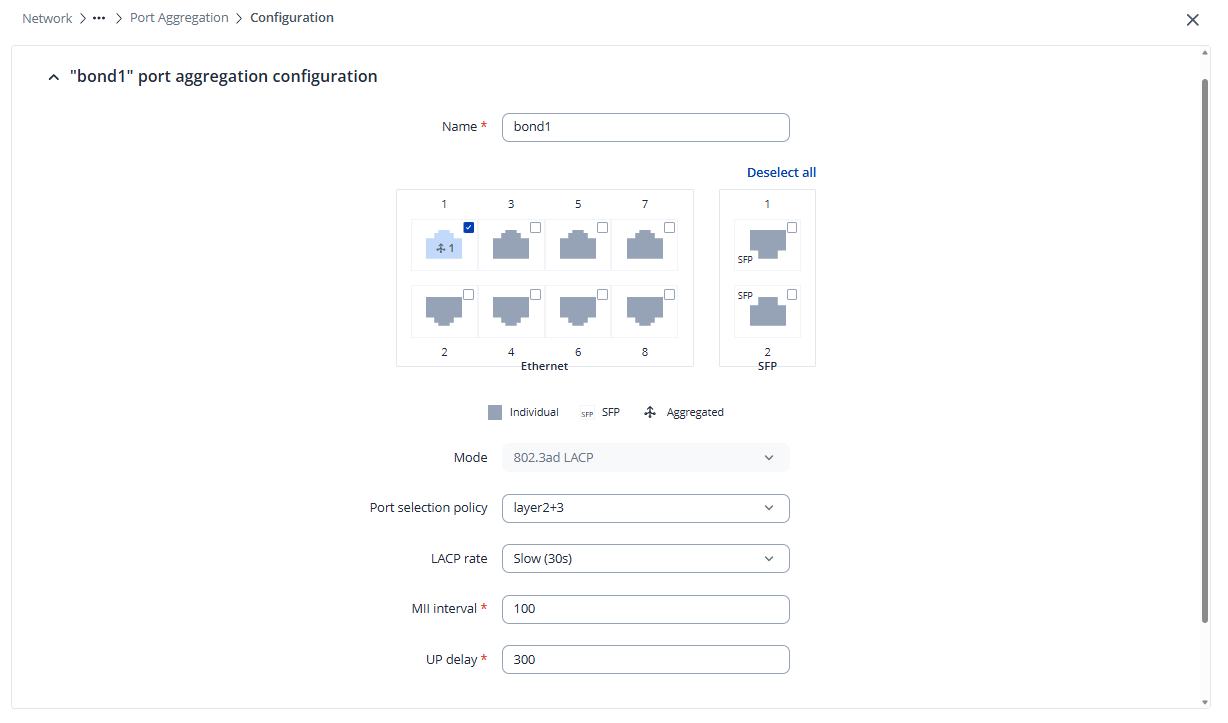This screenshot has height=723, width=1228.
Task: Expand the breadcrumb ellipsis menu
Action: point(99,18)
